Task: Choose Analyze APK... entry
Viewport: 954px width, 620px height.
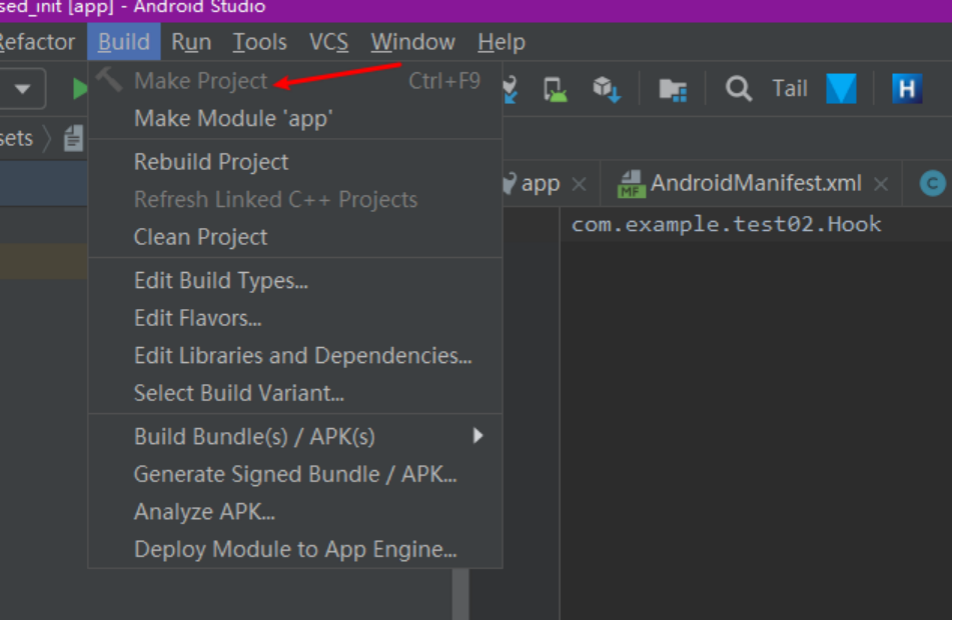Action: pos(295,512)
